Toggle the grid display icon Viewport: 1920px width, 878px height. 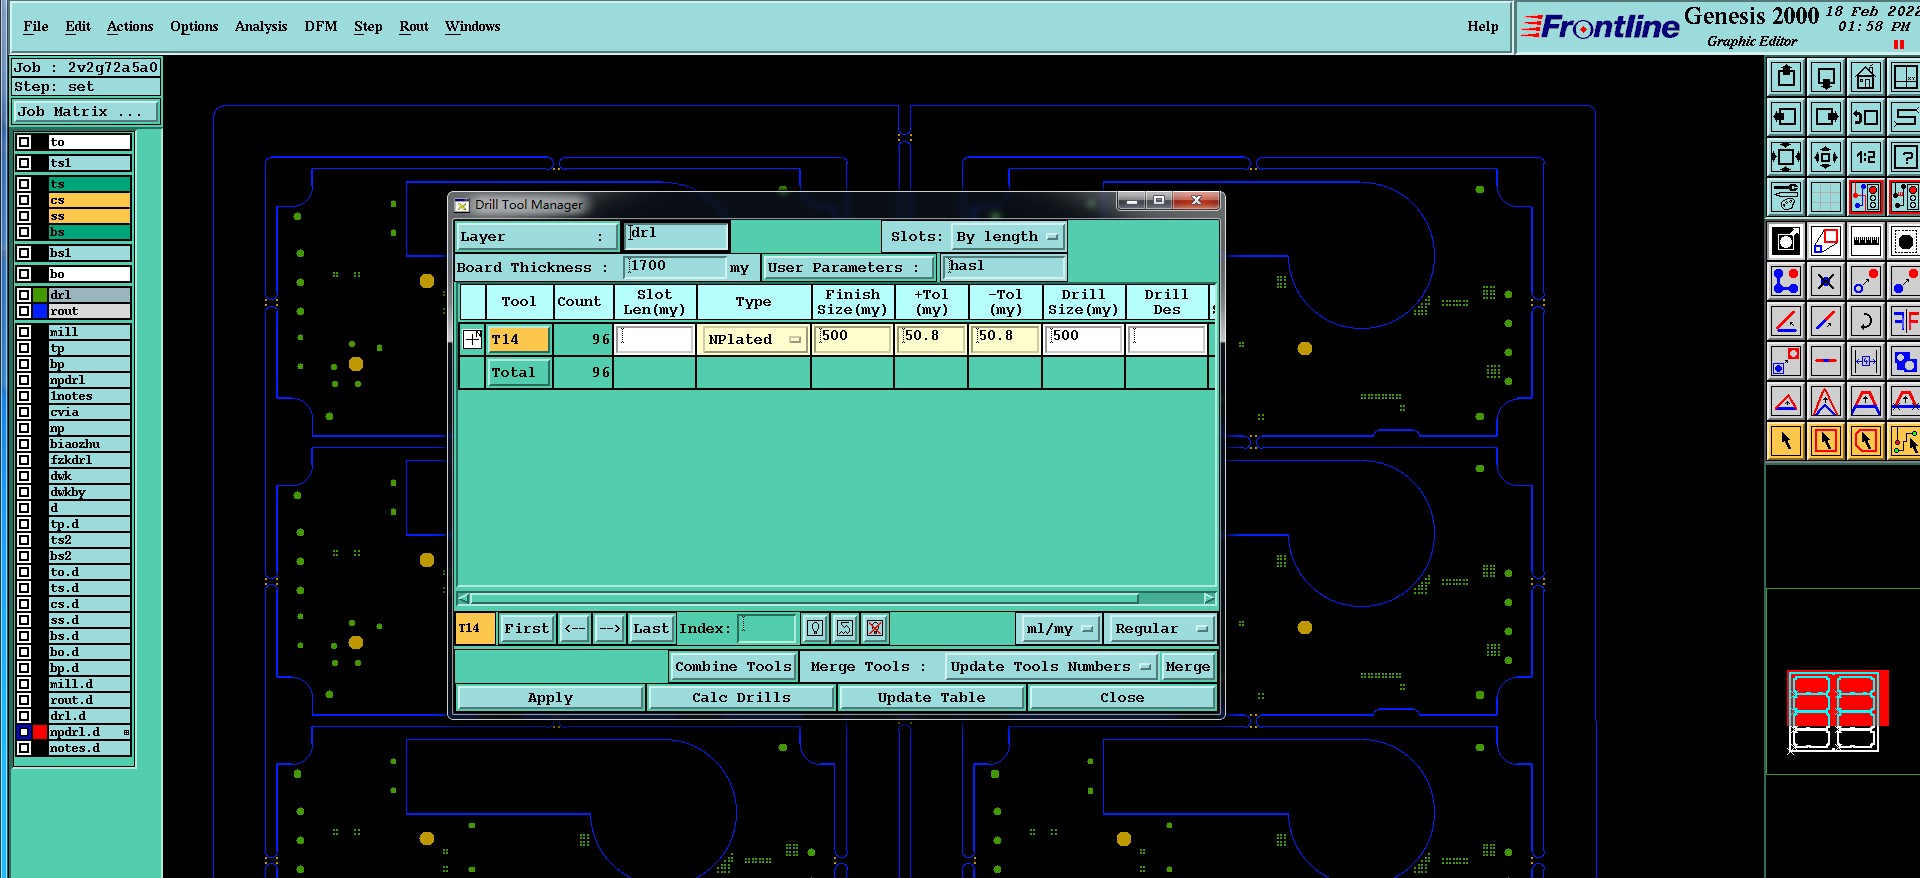pyautogui.click(x=1826, y=197)
